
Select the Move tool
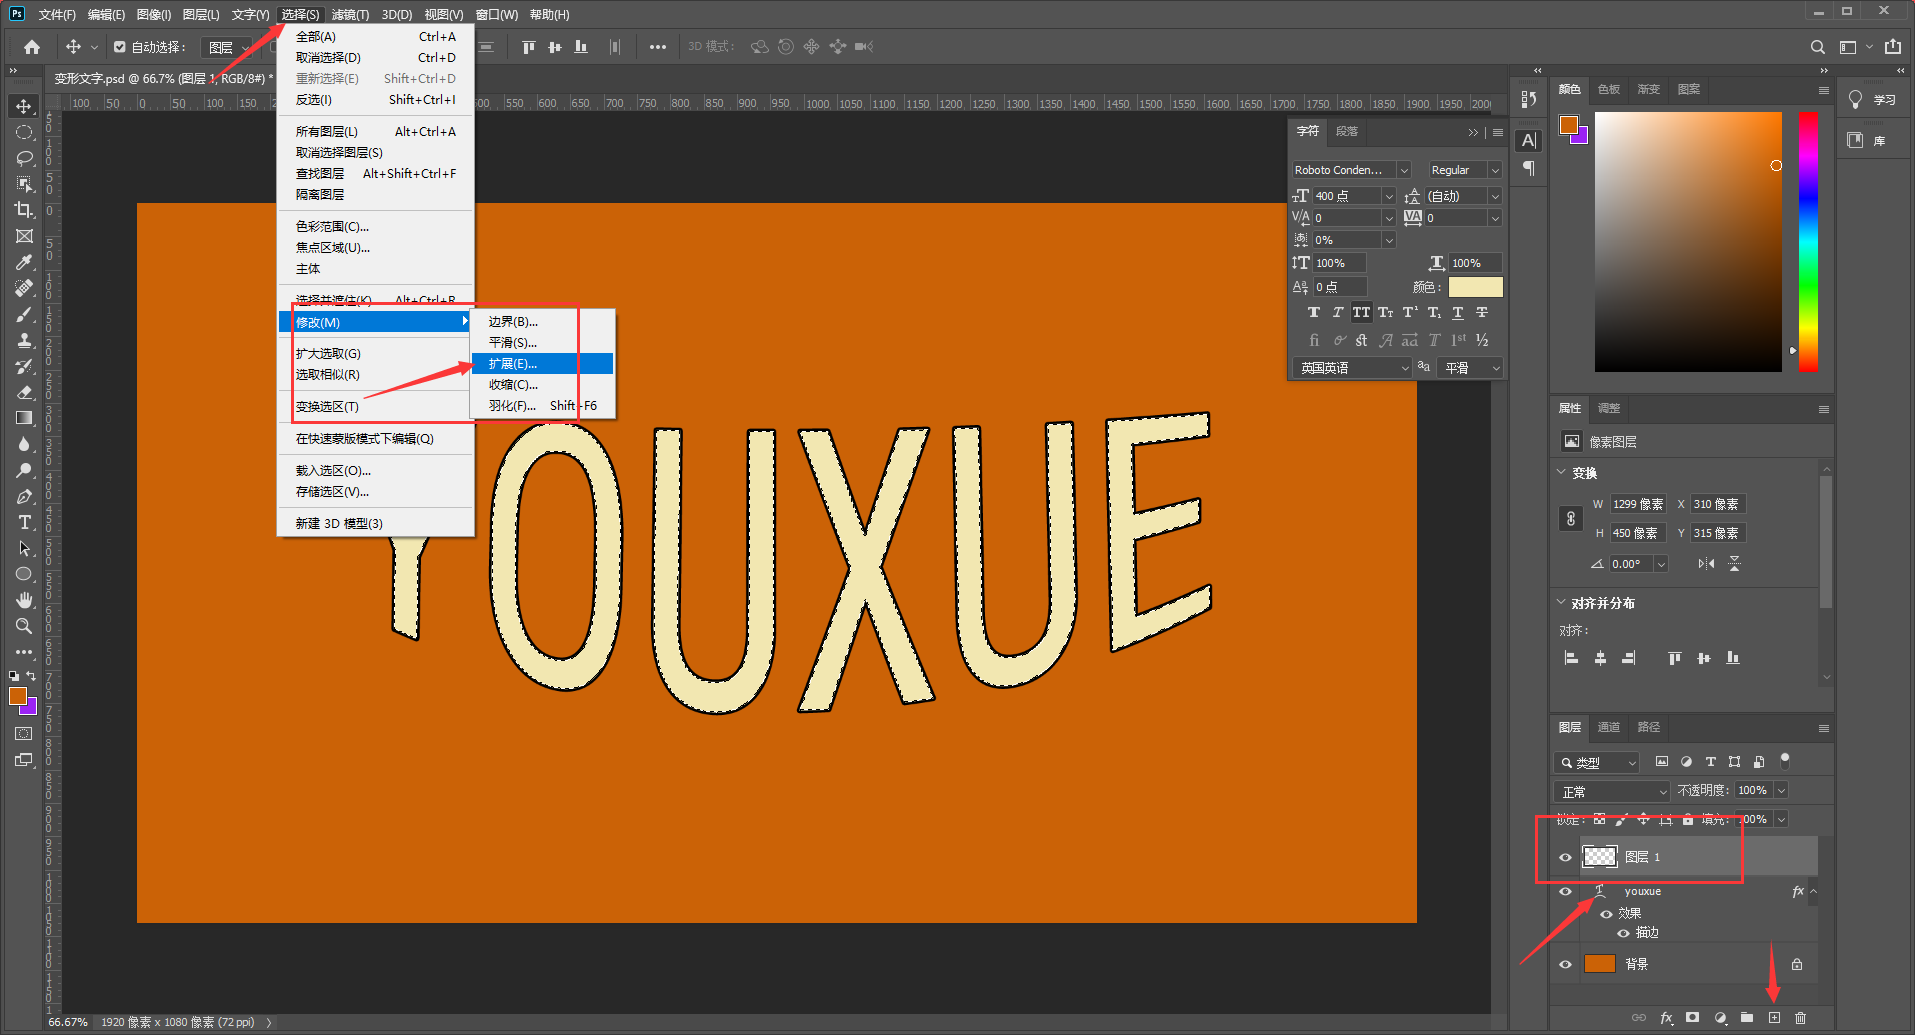24,106
